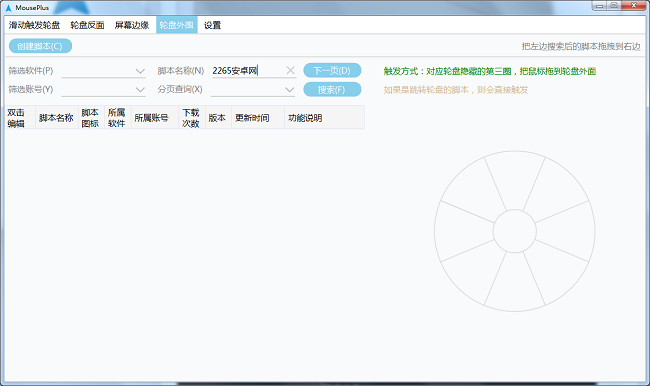The image size is (650, 386).
Task: Clear the 脚本名称 field with the X icon
Action: [x=291, y=70]
